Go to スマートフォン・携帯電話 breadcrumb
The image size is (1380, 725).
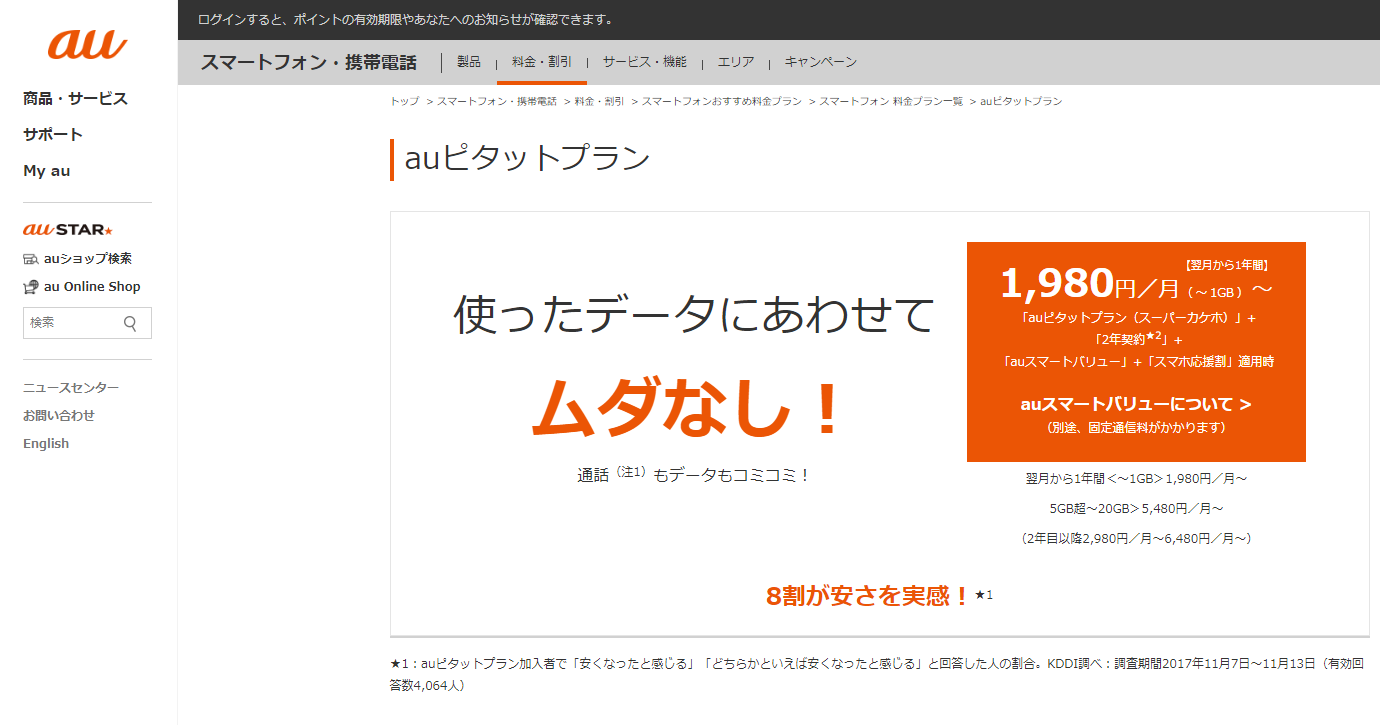(x=497, y=102)
